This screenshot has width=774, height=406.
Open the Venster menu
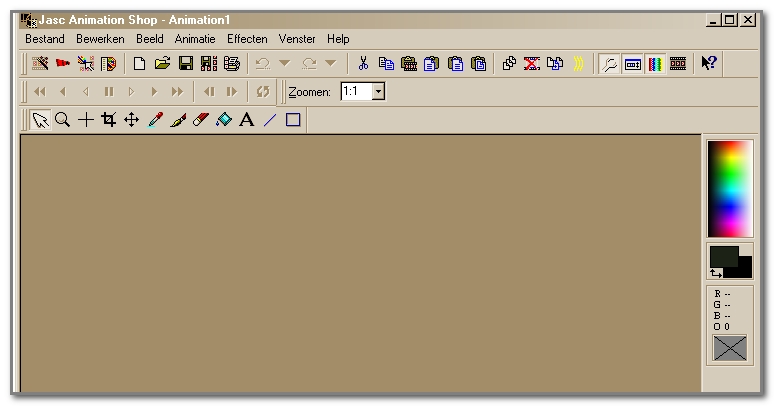pyautogui.click(x=297, y=39)
